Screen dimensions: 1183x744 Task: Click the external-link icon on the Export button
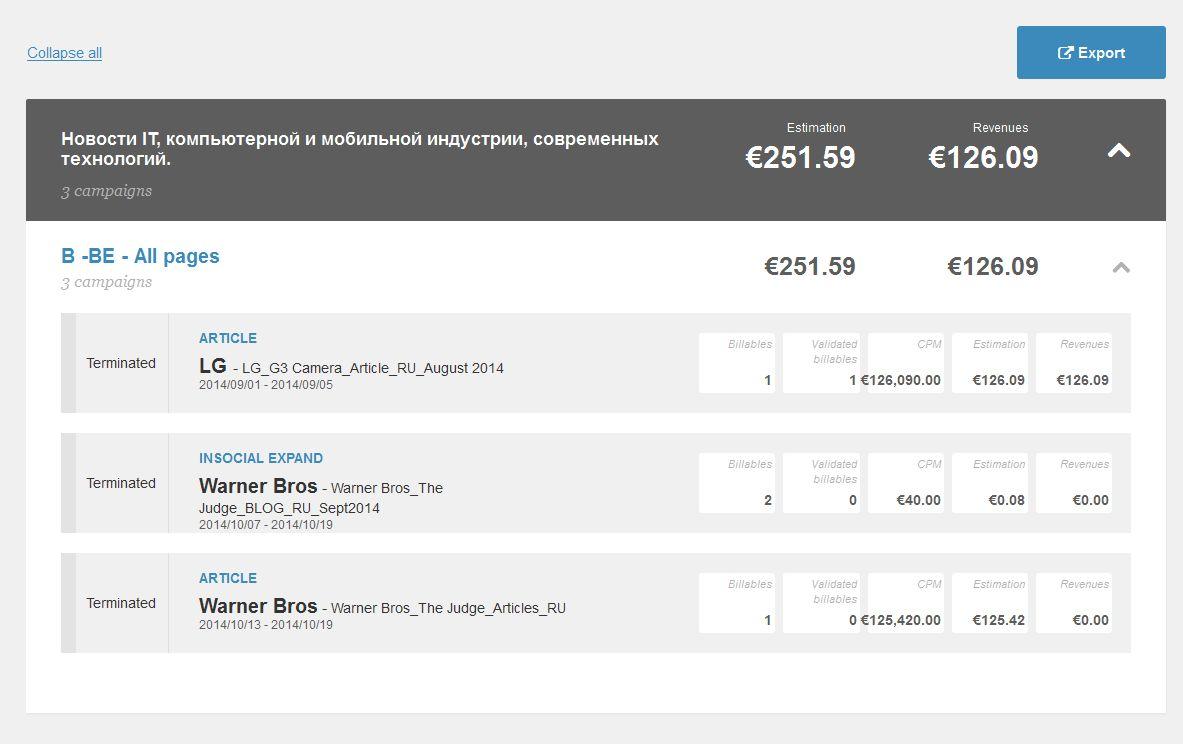[1065, 53]
